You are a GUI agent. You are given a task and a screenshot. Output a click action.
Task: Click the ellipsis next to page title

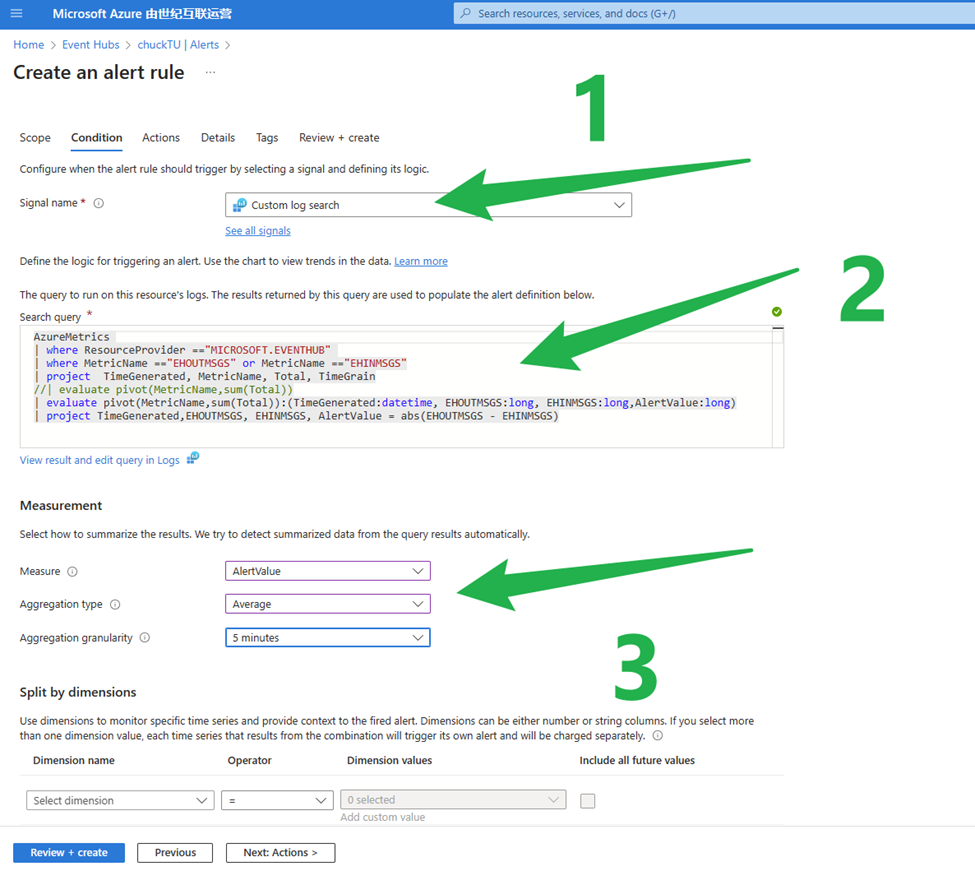click(x=210, y=73)
